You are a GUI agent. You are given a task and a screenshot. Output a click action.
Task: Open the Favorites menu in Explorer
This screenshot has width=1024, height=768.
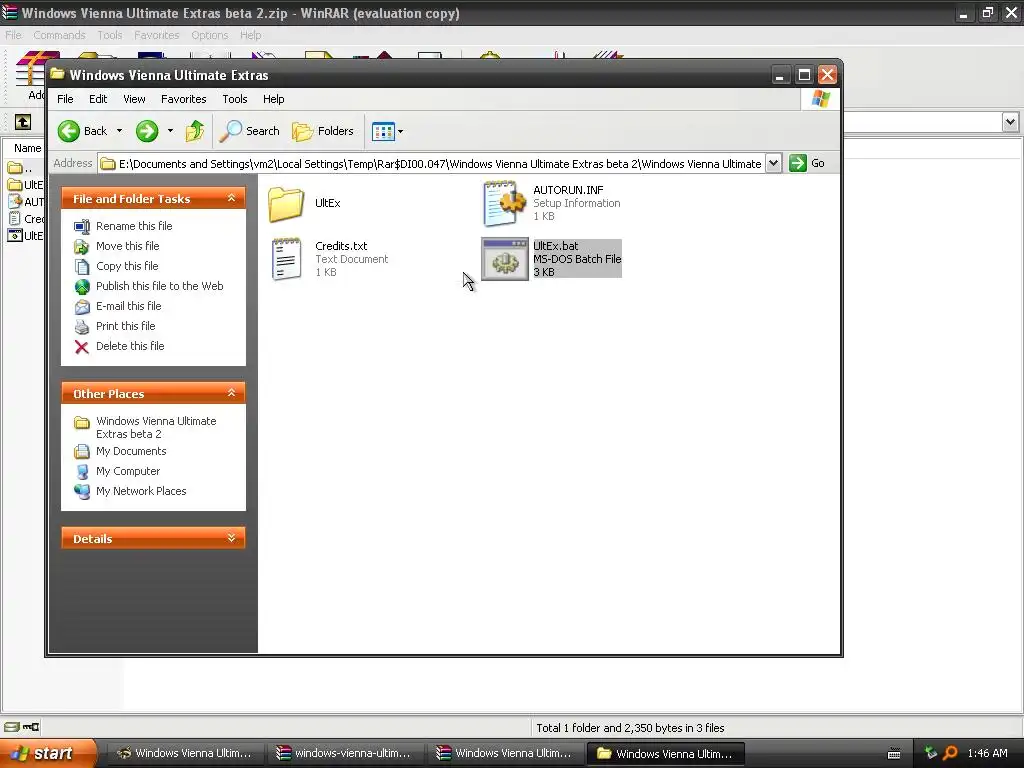click(184, 99)
